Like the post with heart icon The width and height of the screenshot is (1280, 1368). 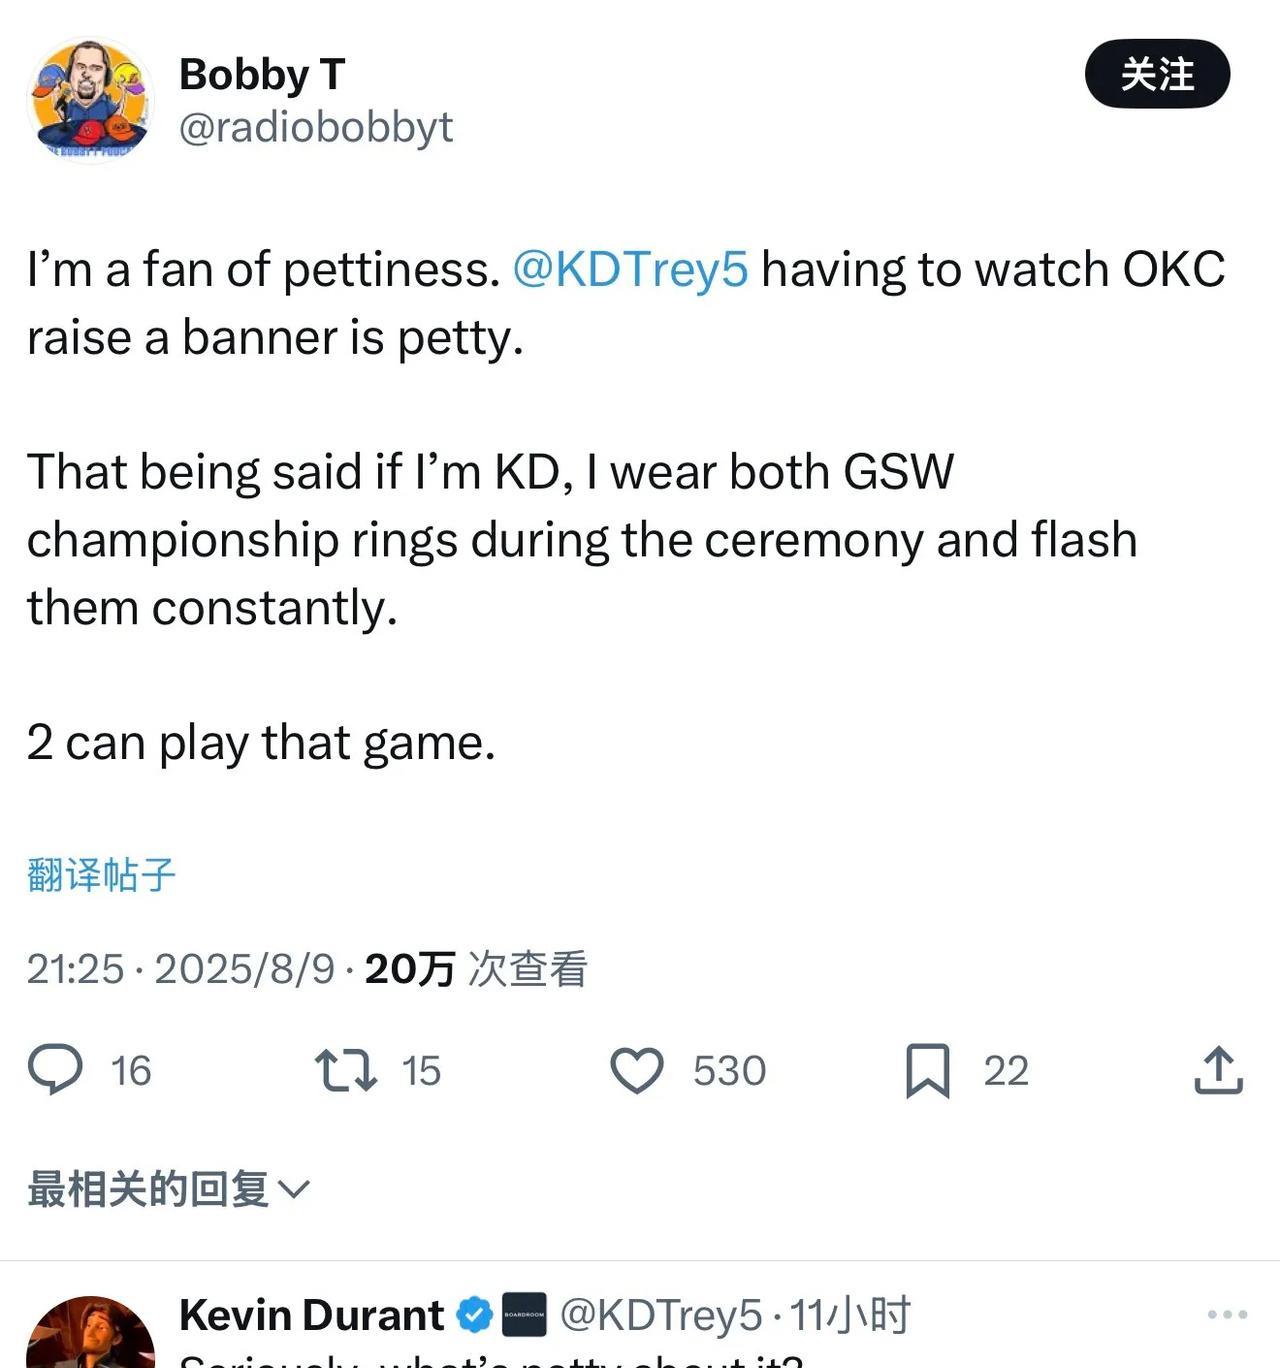tap(637, 1070)
